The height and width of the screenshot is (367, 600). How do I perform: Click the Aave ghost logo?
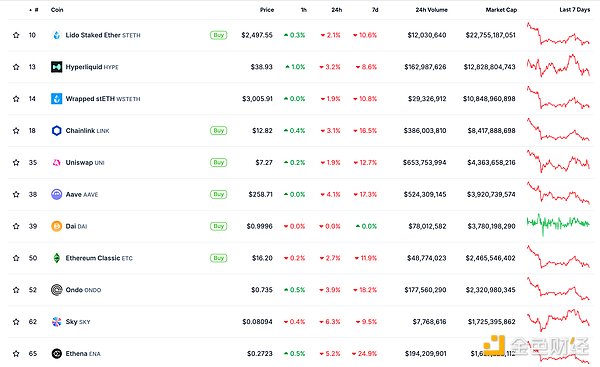pos(57,194)
